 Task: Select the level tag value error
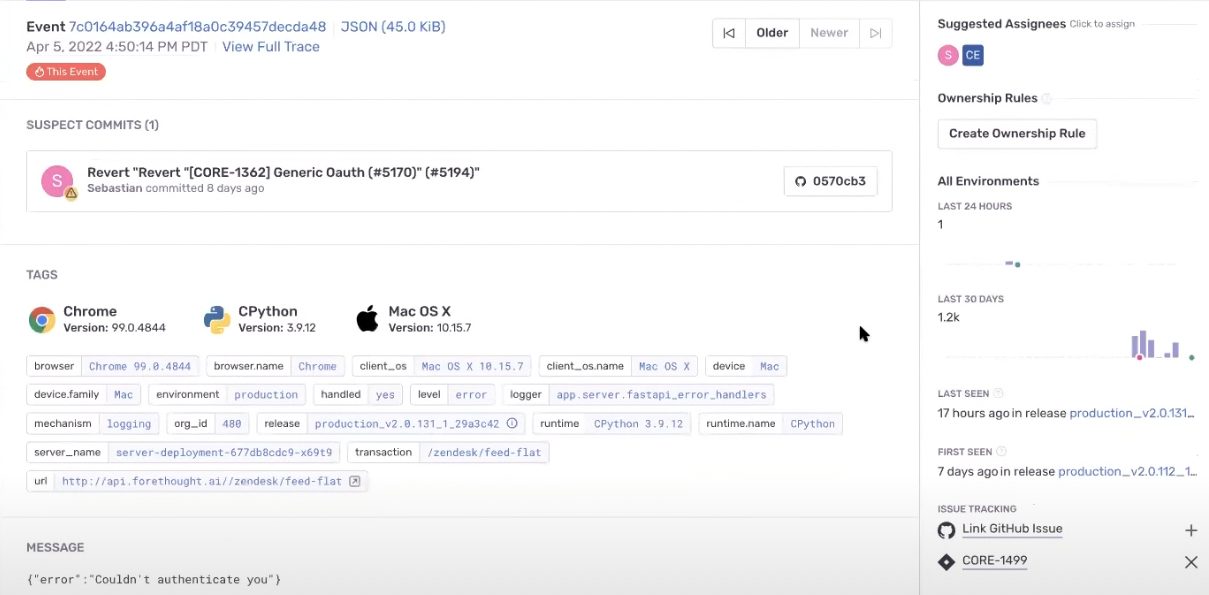471,395
